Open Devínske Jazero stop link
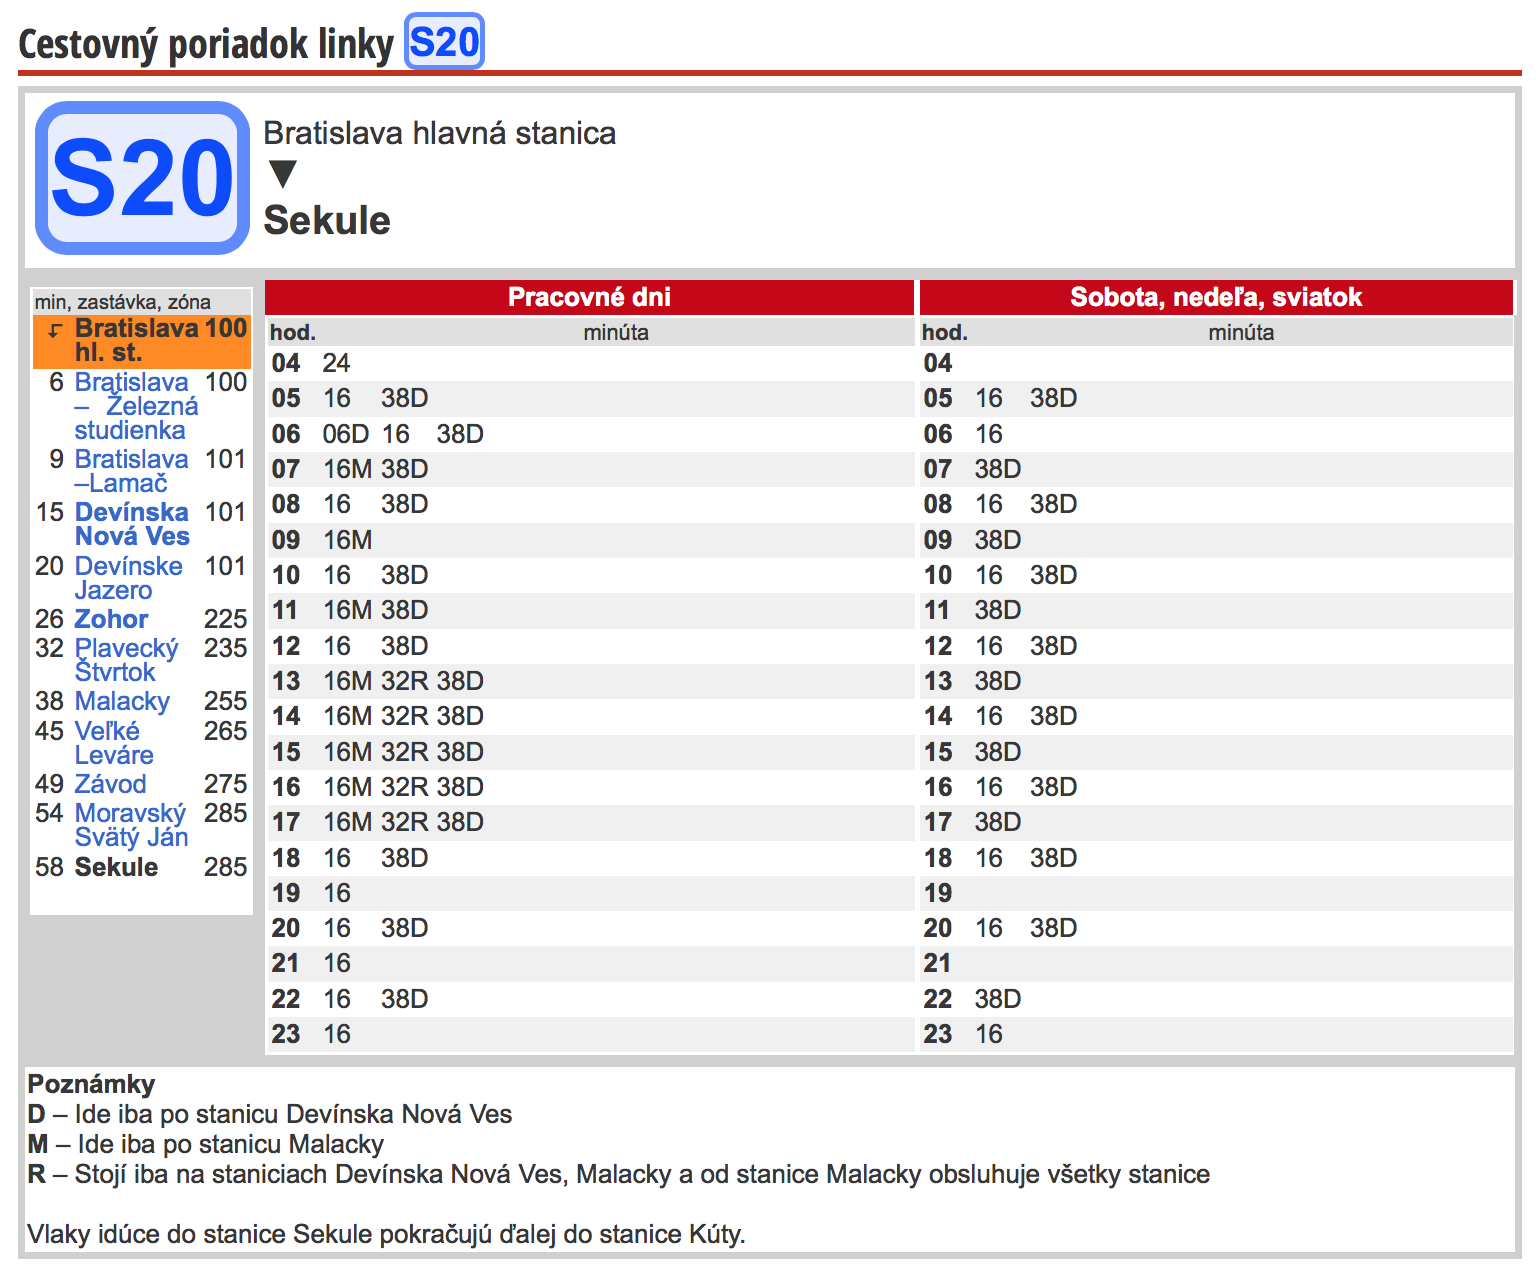Image resolution: width=1536 pixels, height=1270 pixels. [128, 578]
